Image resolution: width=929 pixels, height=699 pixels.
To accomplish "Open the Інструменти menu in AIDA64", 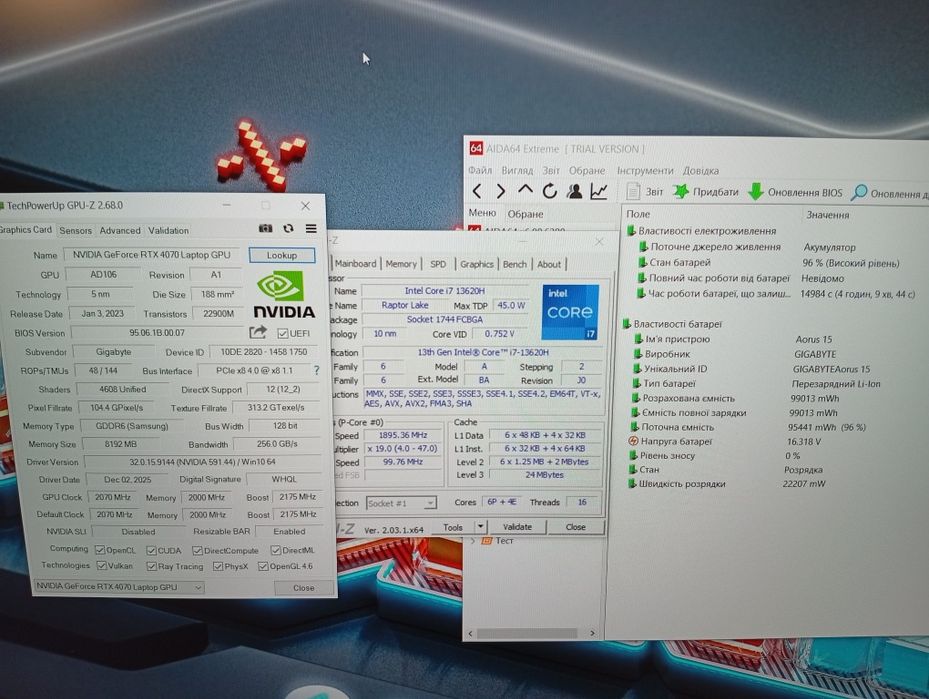I will (x=645, y=171).
